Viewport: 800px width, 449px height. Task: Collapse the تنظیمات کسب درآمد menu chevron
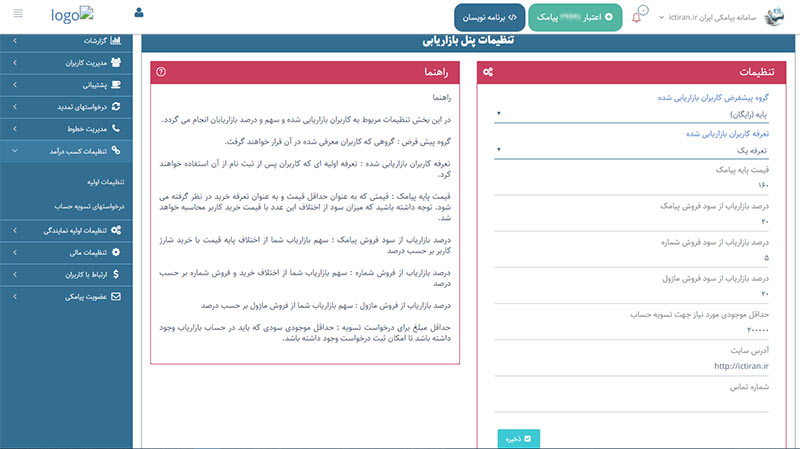(x=15, y=151)
